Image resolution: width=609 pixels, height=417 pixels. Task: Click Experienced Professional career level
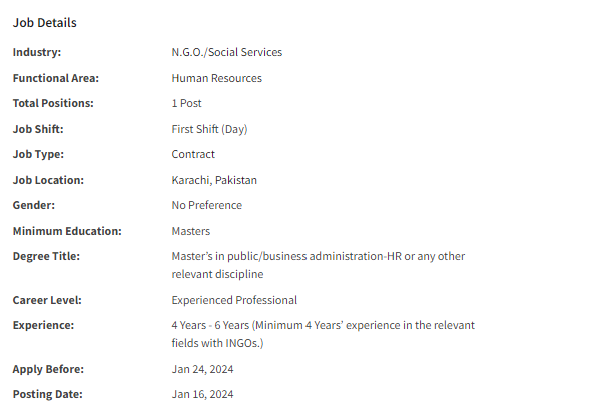(x=234, y=300)
